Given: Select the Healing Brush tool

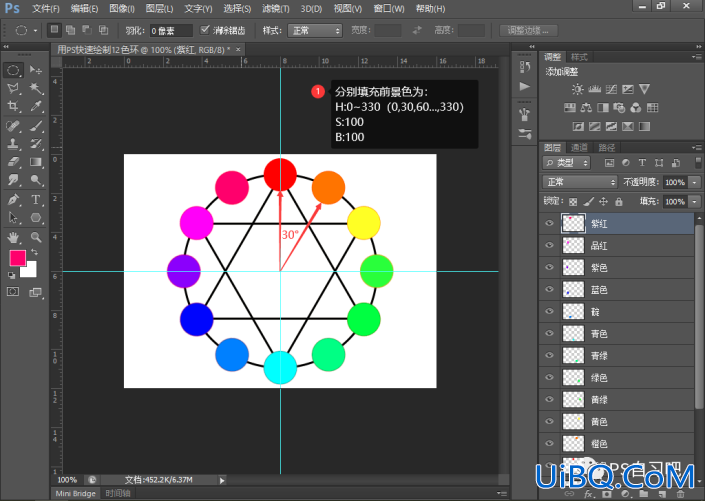Looking at the screenshot, I should [13, 125].
